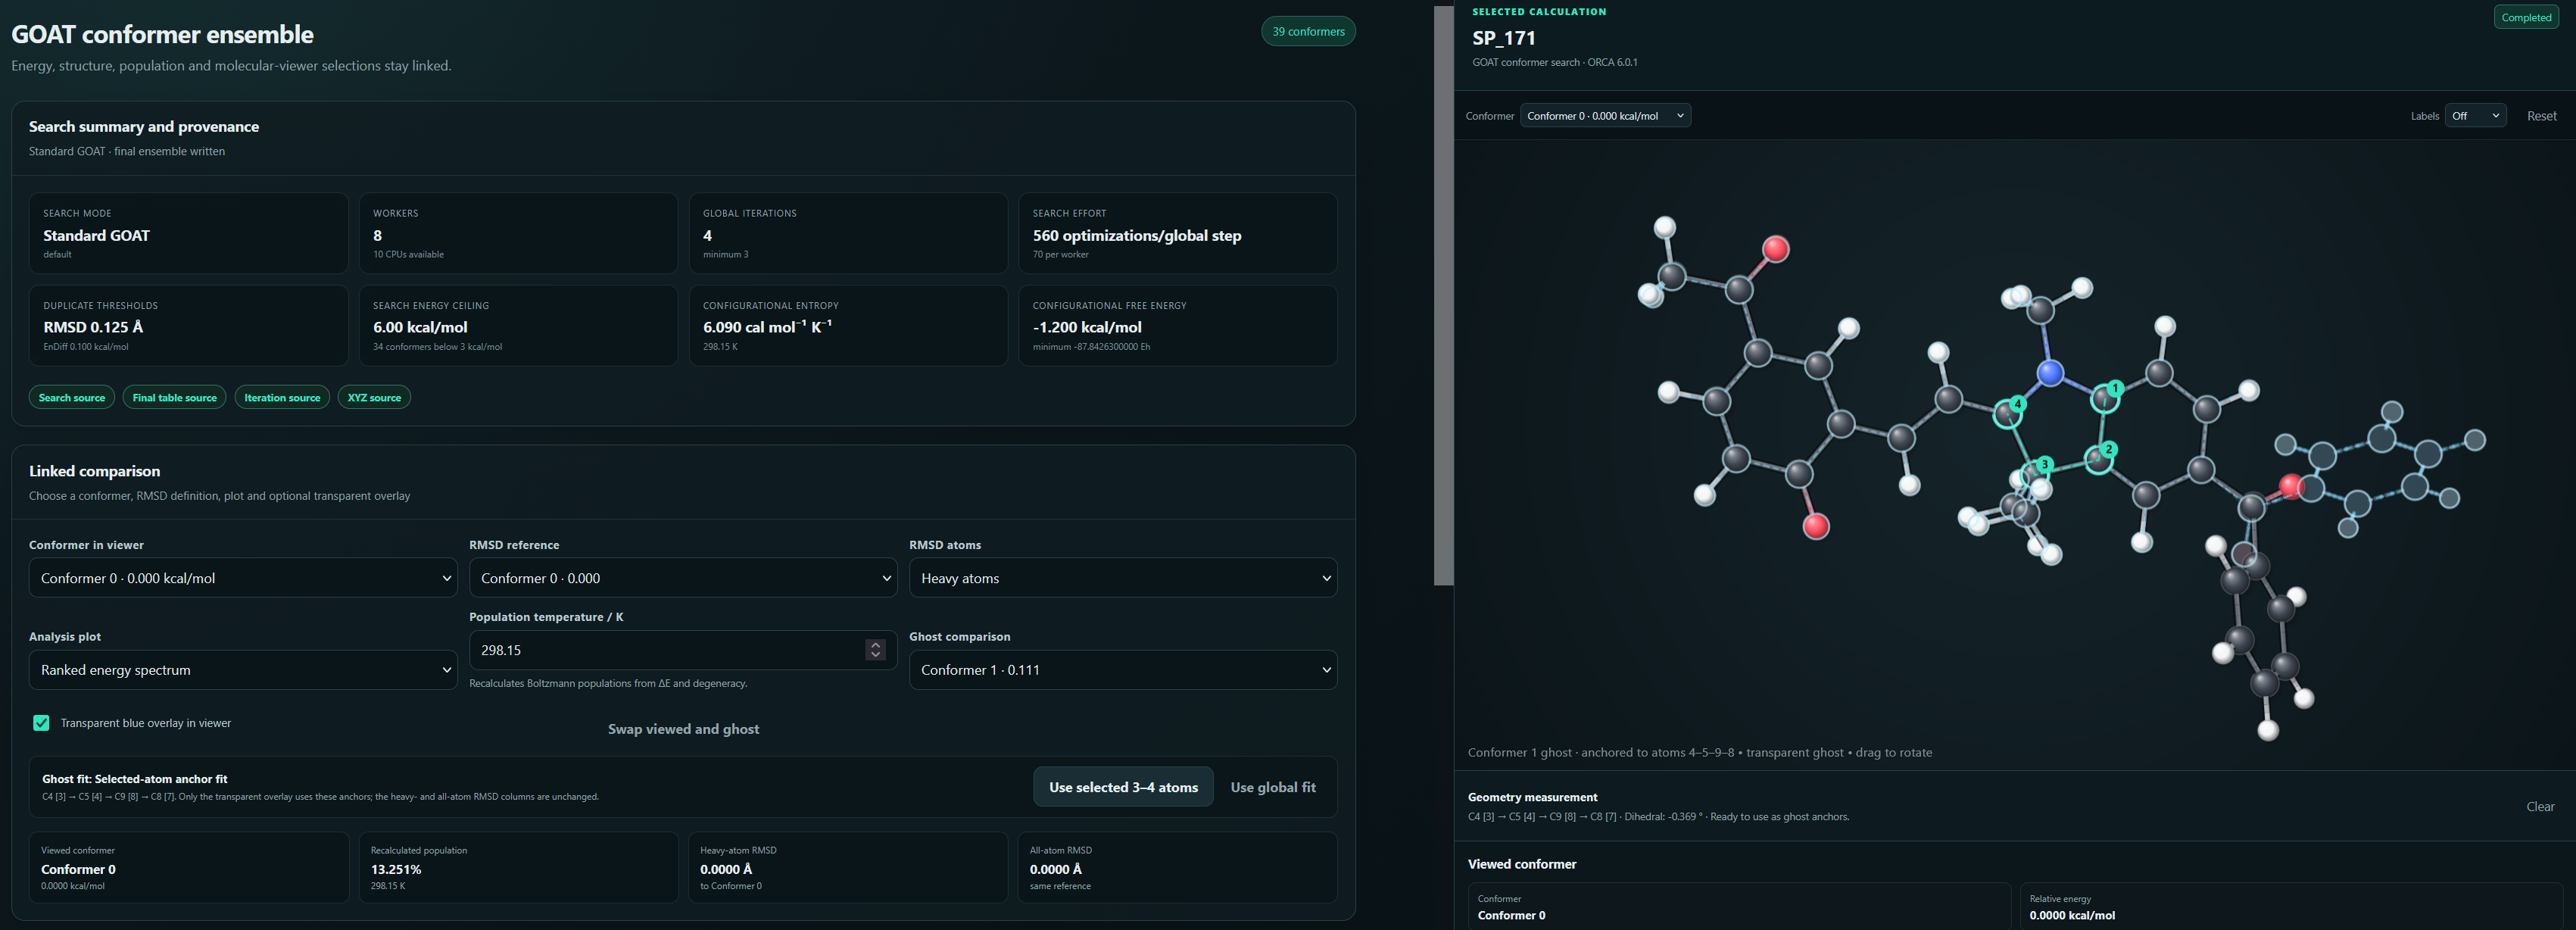Viewport: 2576px width, 930px height.
Task: Click the -1.200 kcal/mol free energy value
Action: tap(1087, 327)
